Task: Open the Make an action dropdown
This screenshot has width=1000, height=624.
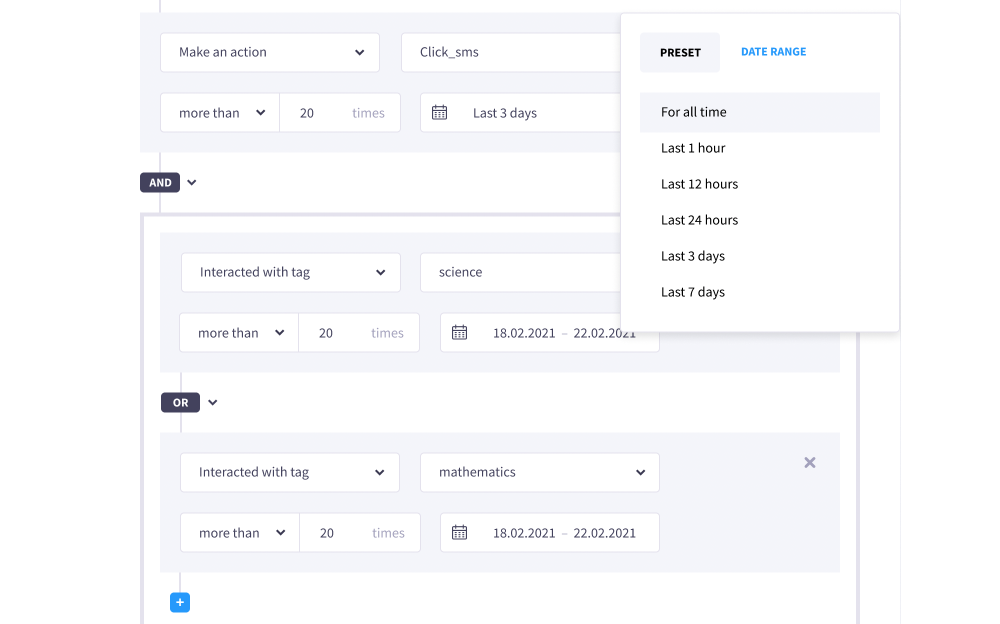Action: tap(270, 52)
